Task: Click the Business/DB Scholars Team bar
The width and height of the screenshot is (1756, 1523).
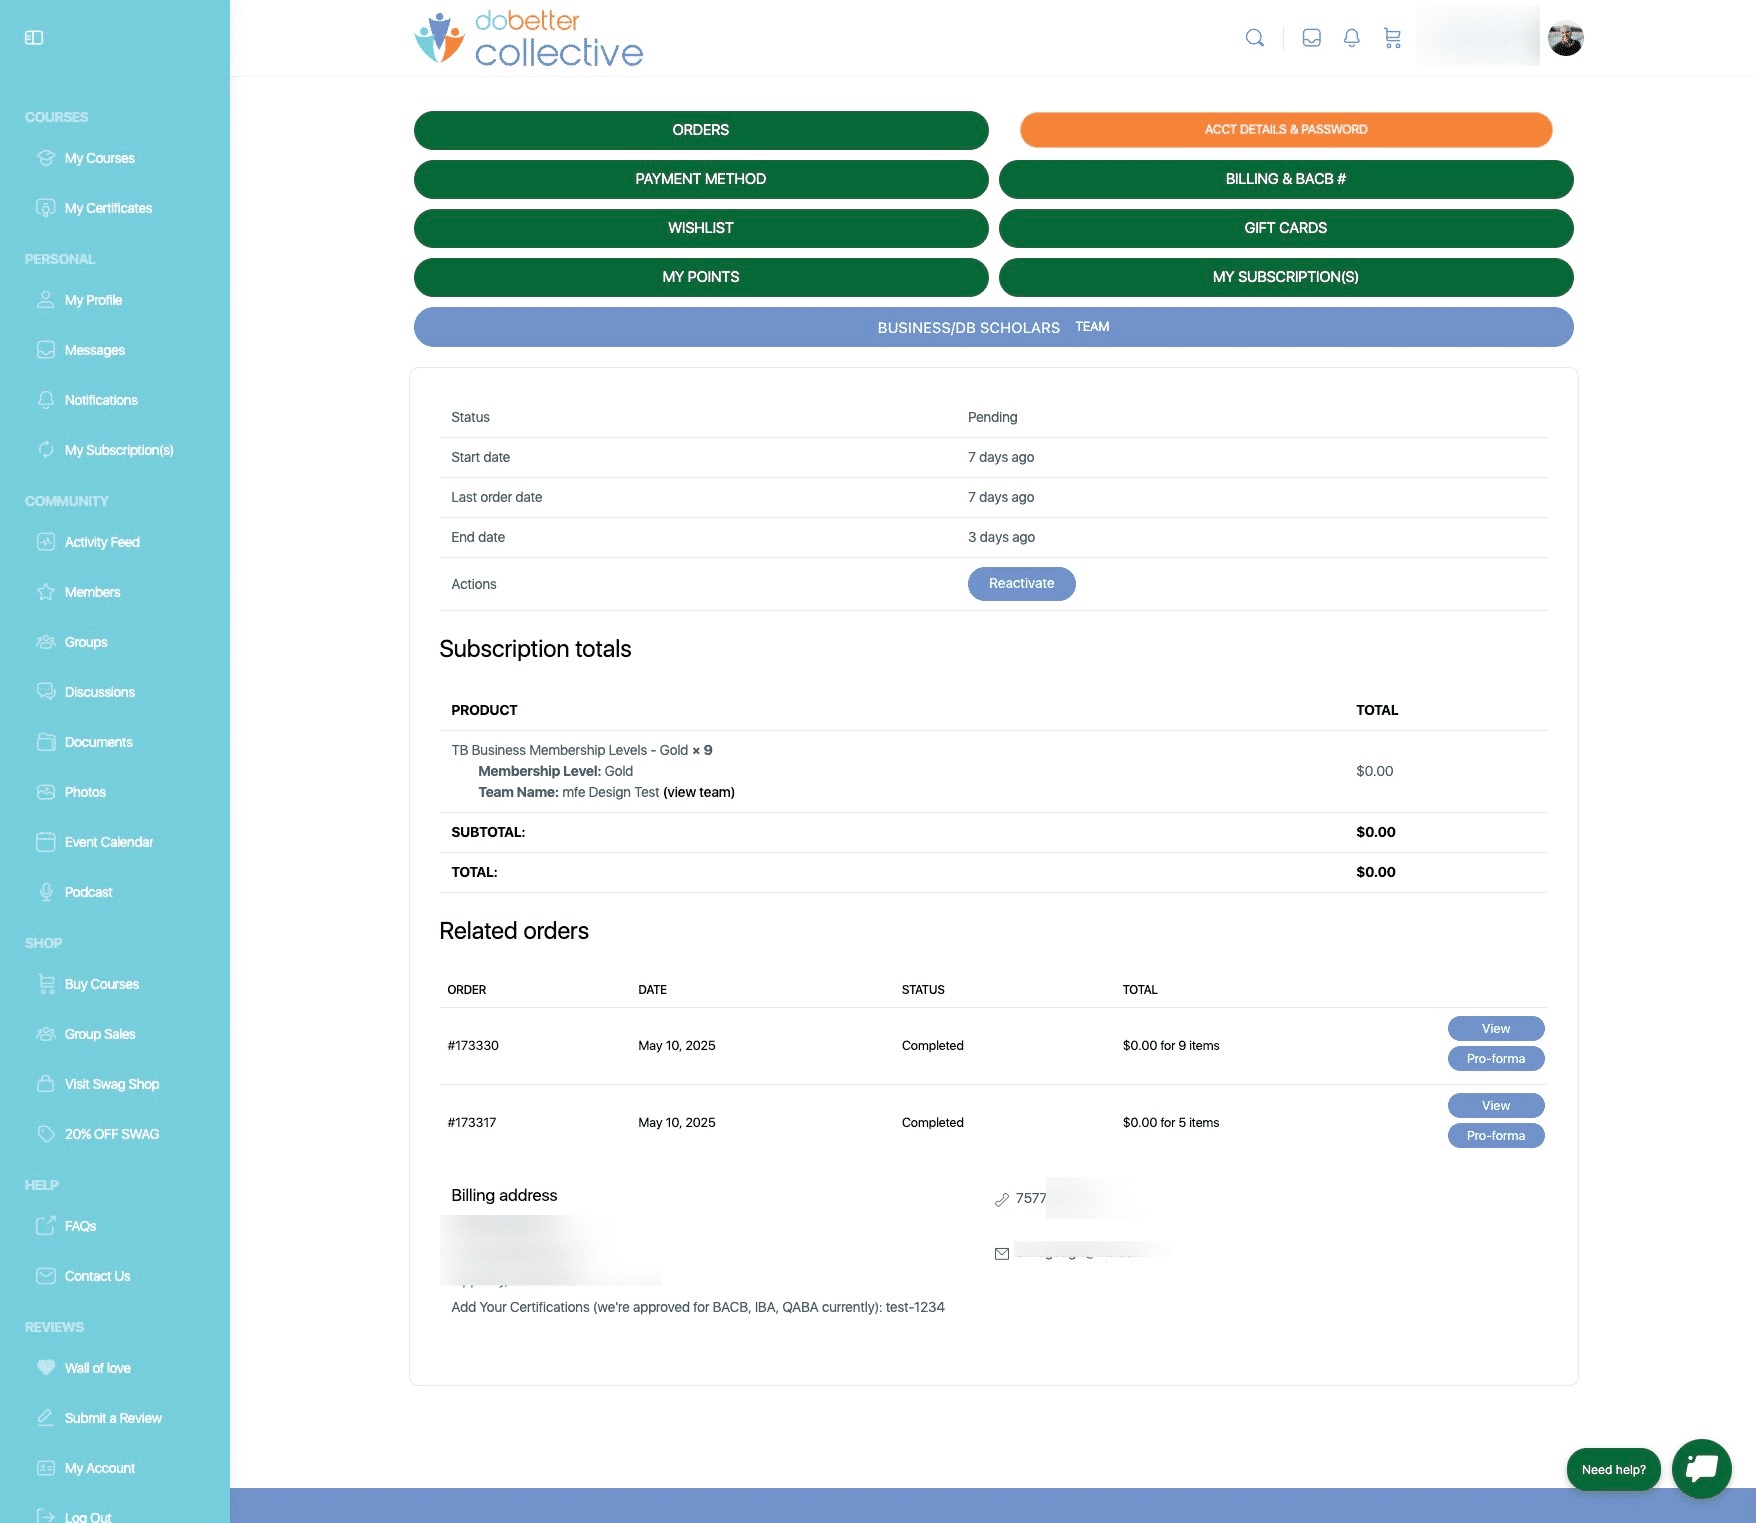Action: pos(993,327)
